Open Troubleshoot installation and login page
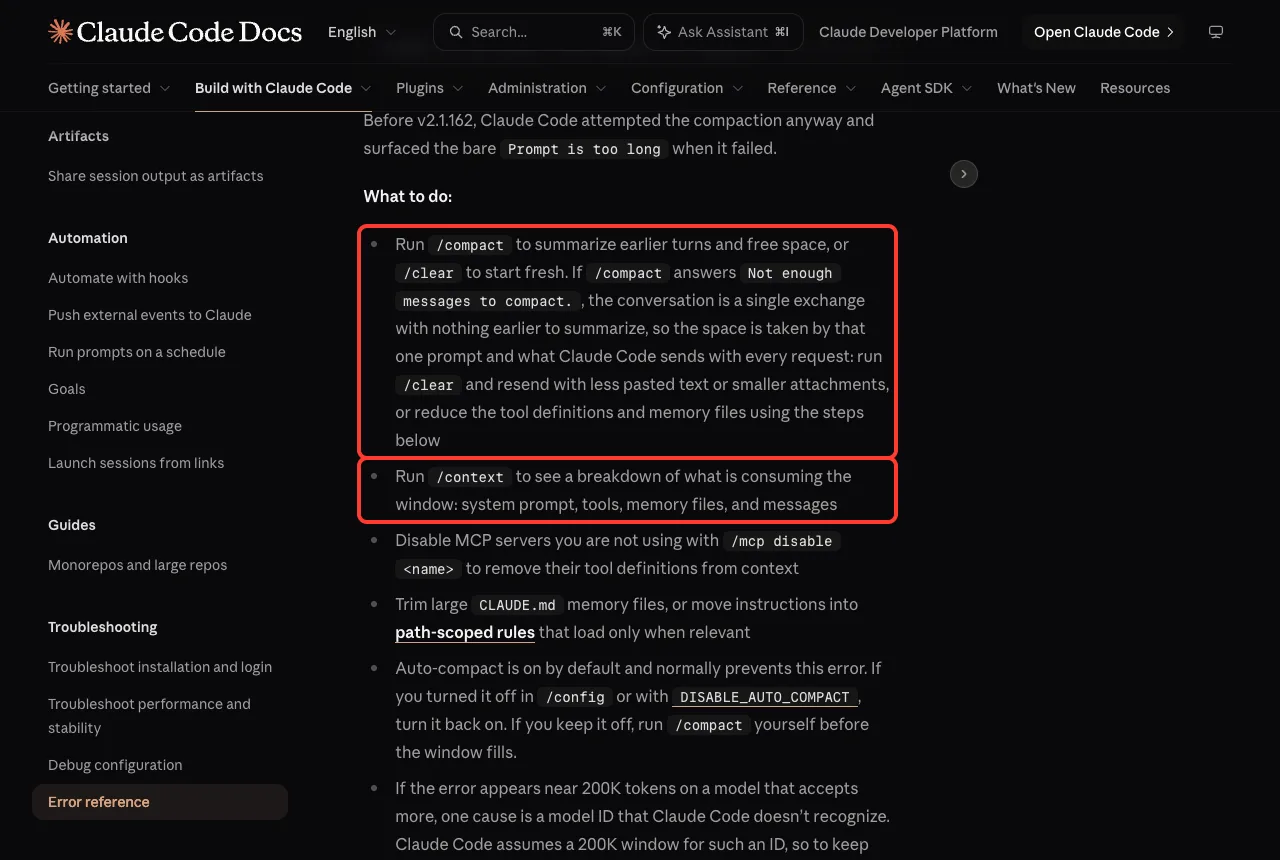 click(x=160, y=667)
